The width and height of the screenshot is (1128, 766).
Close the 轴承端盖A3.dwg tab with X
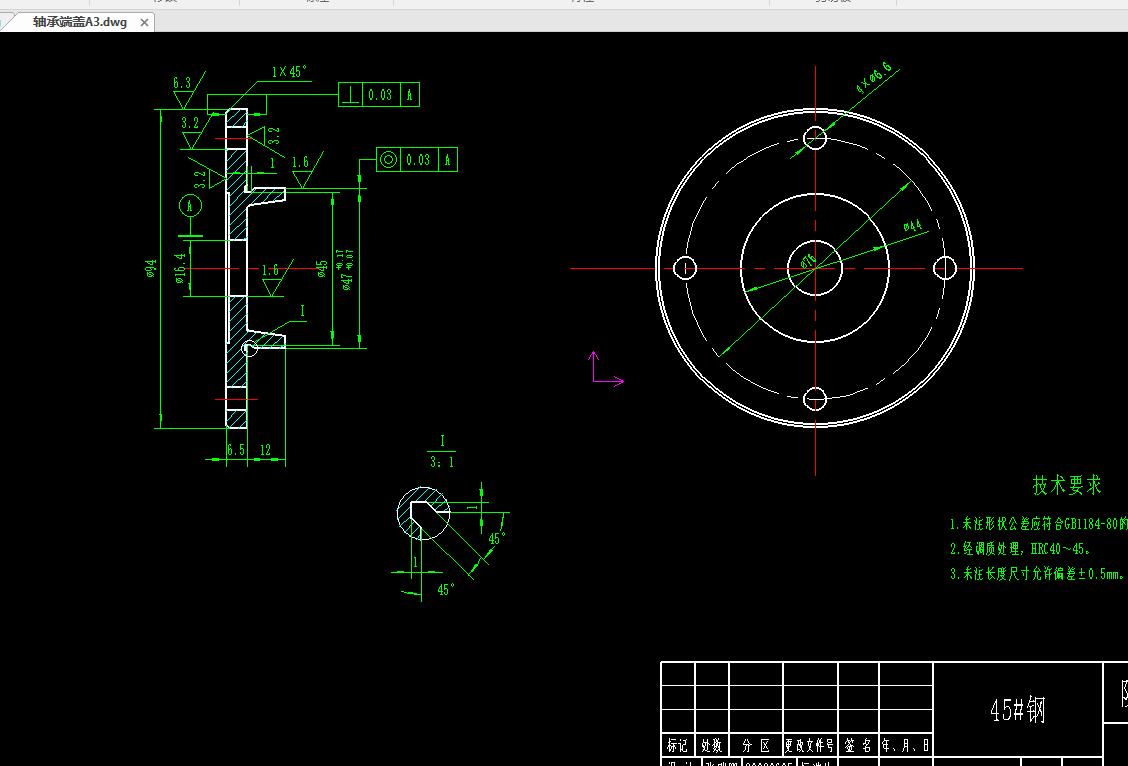coord(144,22)
